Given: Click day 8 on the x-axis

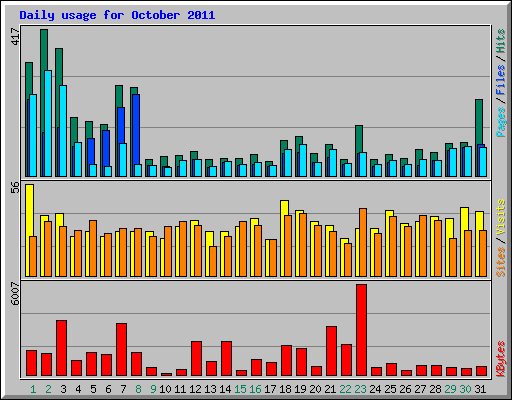Looking at the screenshot, I should [x=138, y=389].
